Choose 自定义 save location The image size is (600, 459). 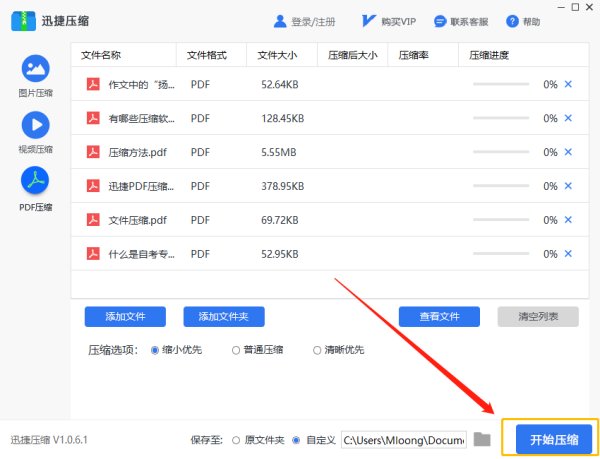(296, 440)
